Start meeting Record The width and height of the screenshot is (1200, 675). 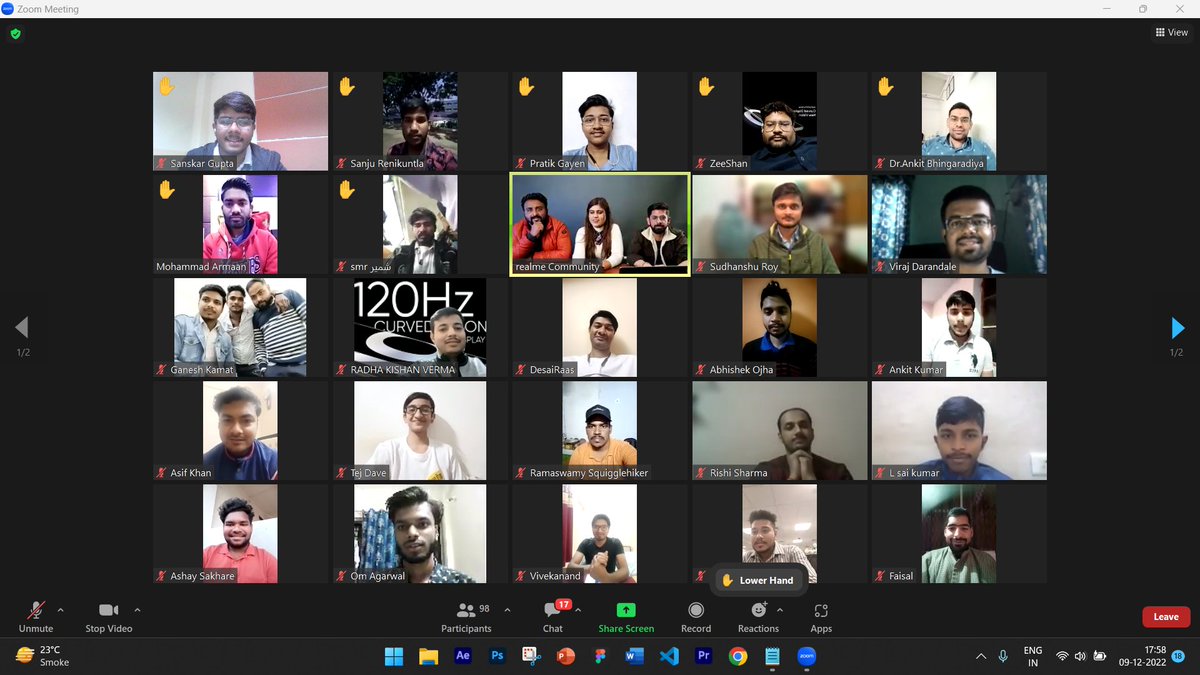click(696, 617)
